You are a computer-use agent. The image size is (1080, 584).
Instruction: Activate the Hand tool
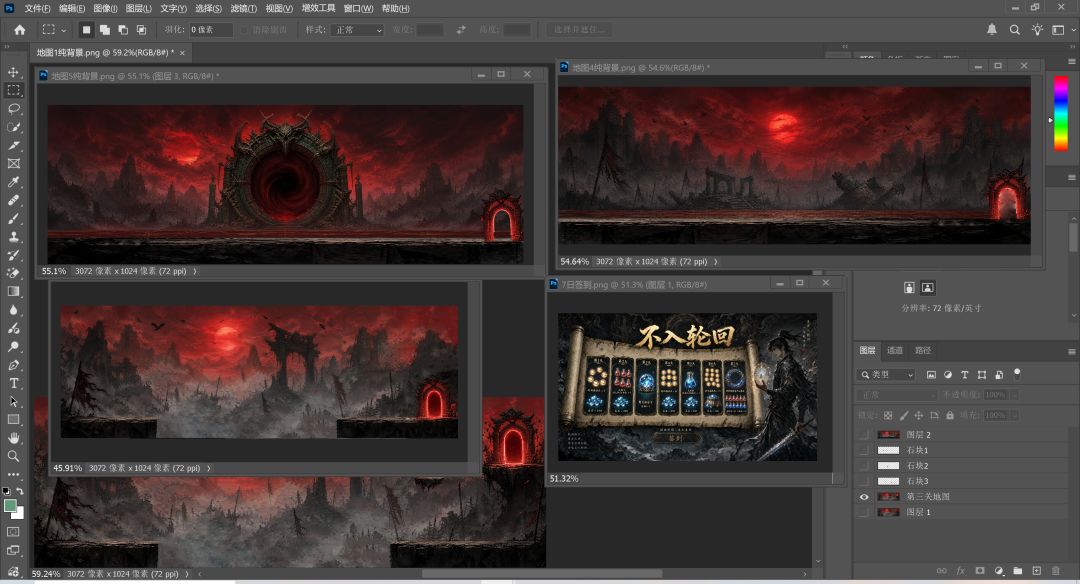(x=13, y=438)
